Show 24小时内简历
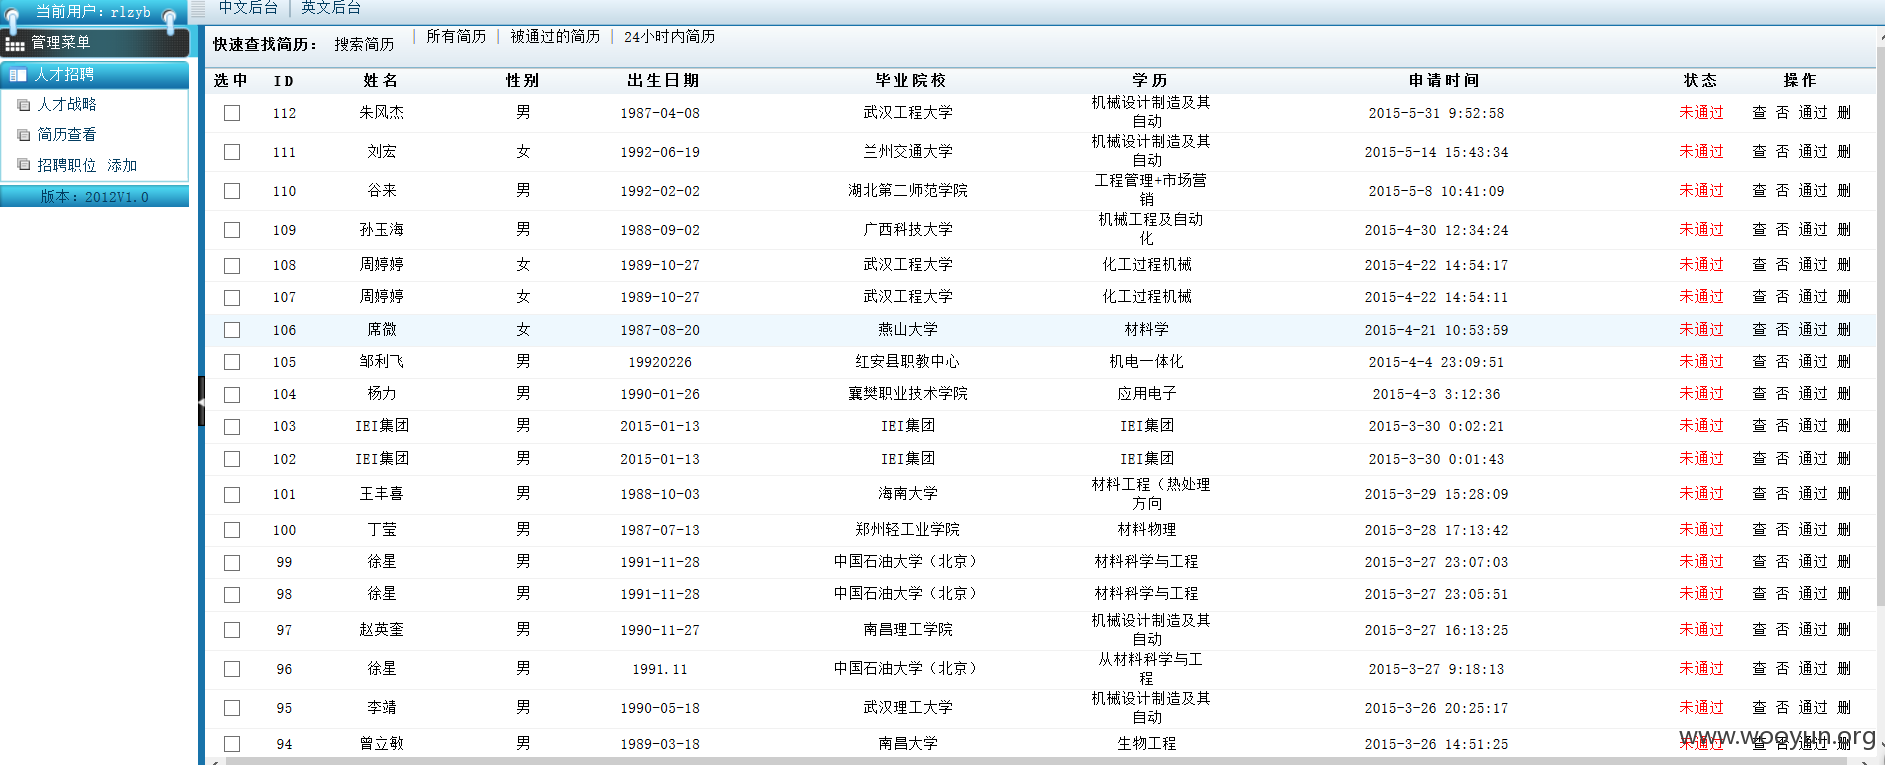1885x765 pixels. tap(669, 36)
